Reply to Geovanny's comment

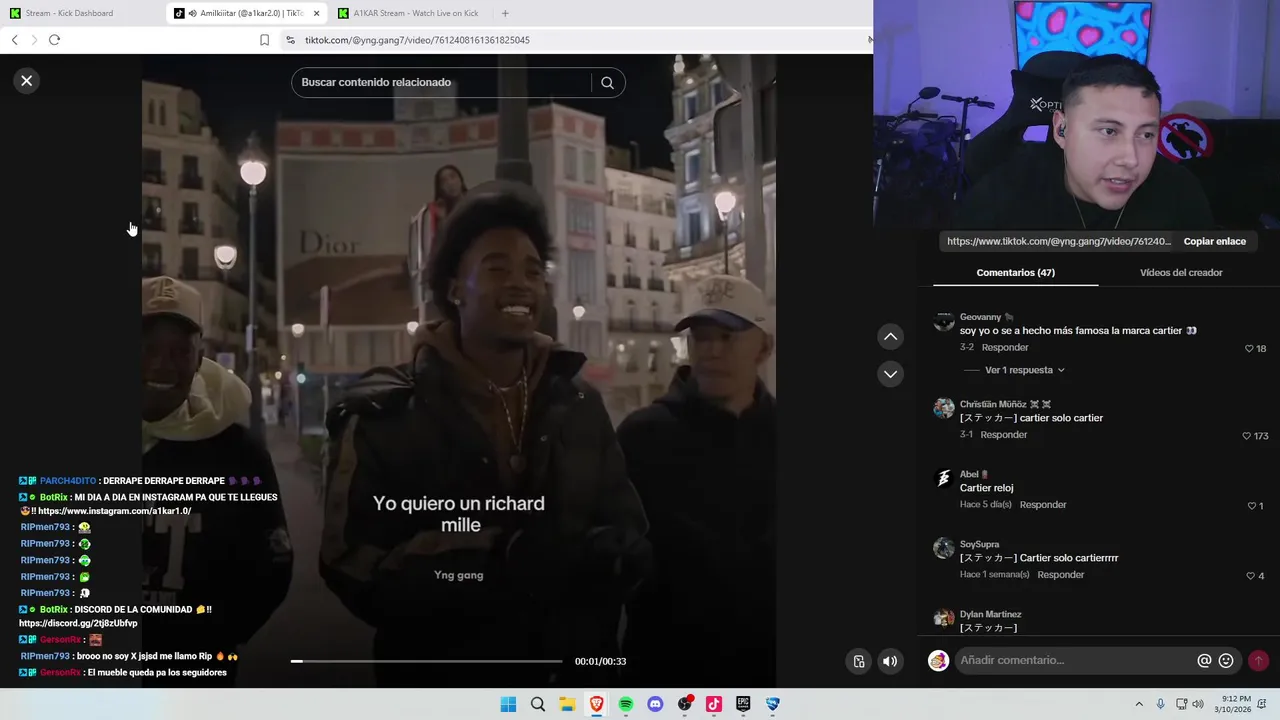pos(1005,348)
